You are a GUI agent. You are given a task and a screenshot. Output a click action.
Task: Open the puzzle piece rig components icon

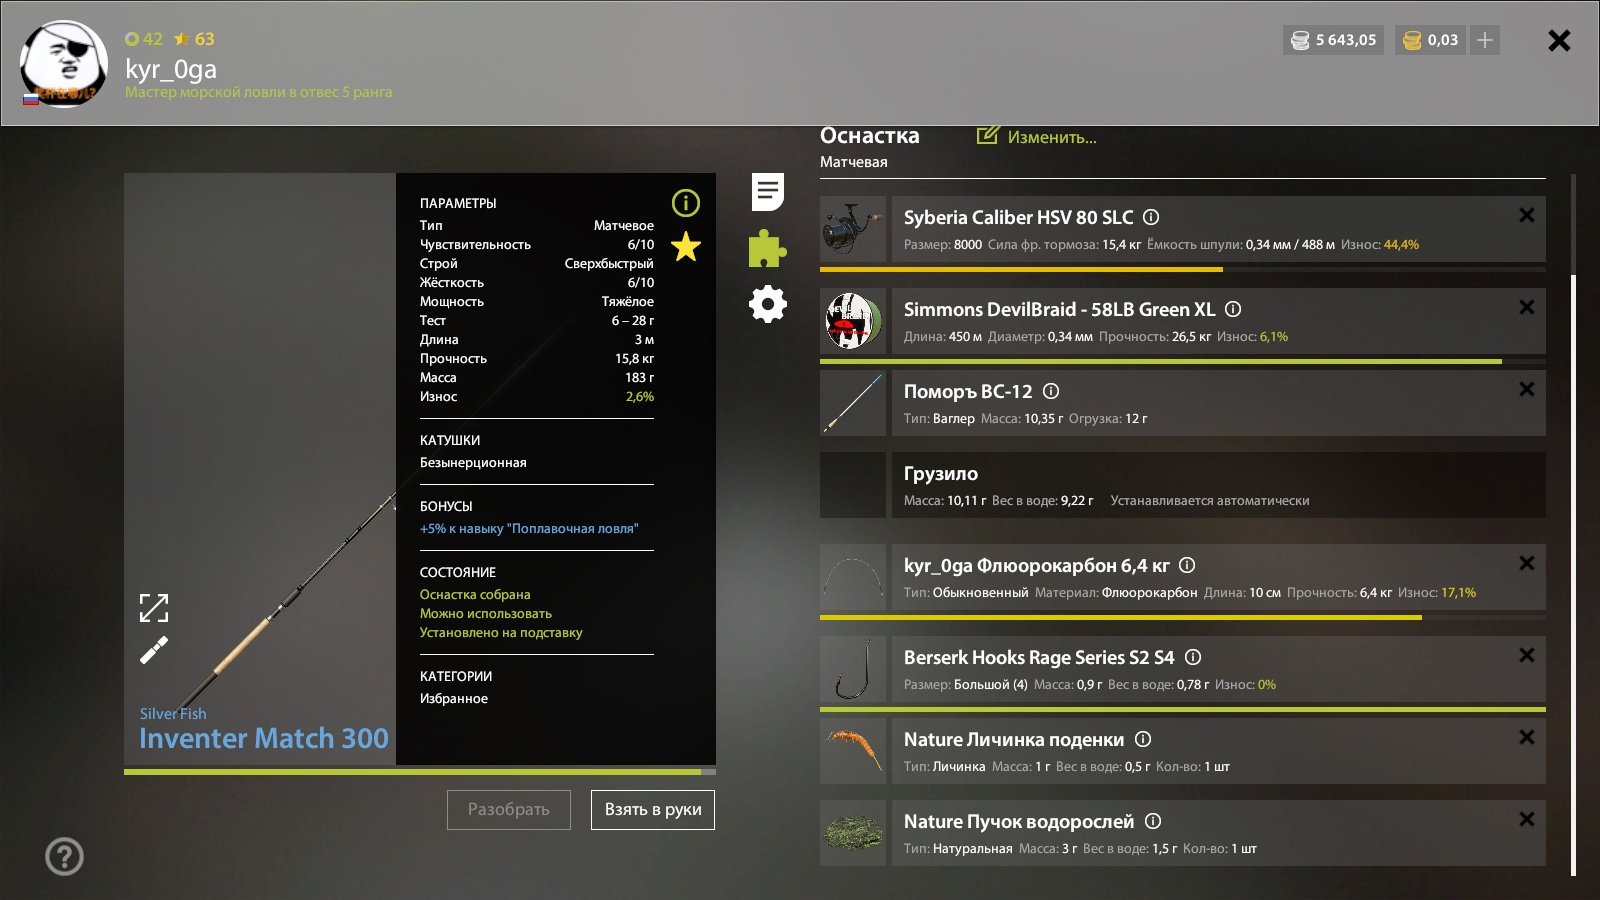767,248
